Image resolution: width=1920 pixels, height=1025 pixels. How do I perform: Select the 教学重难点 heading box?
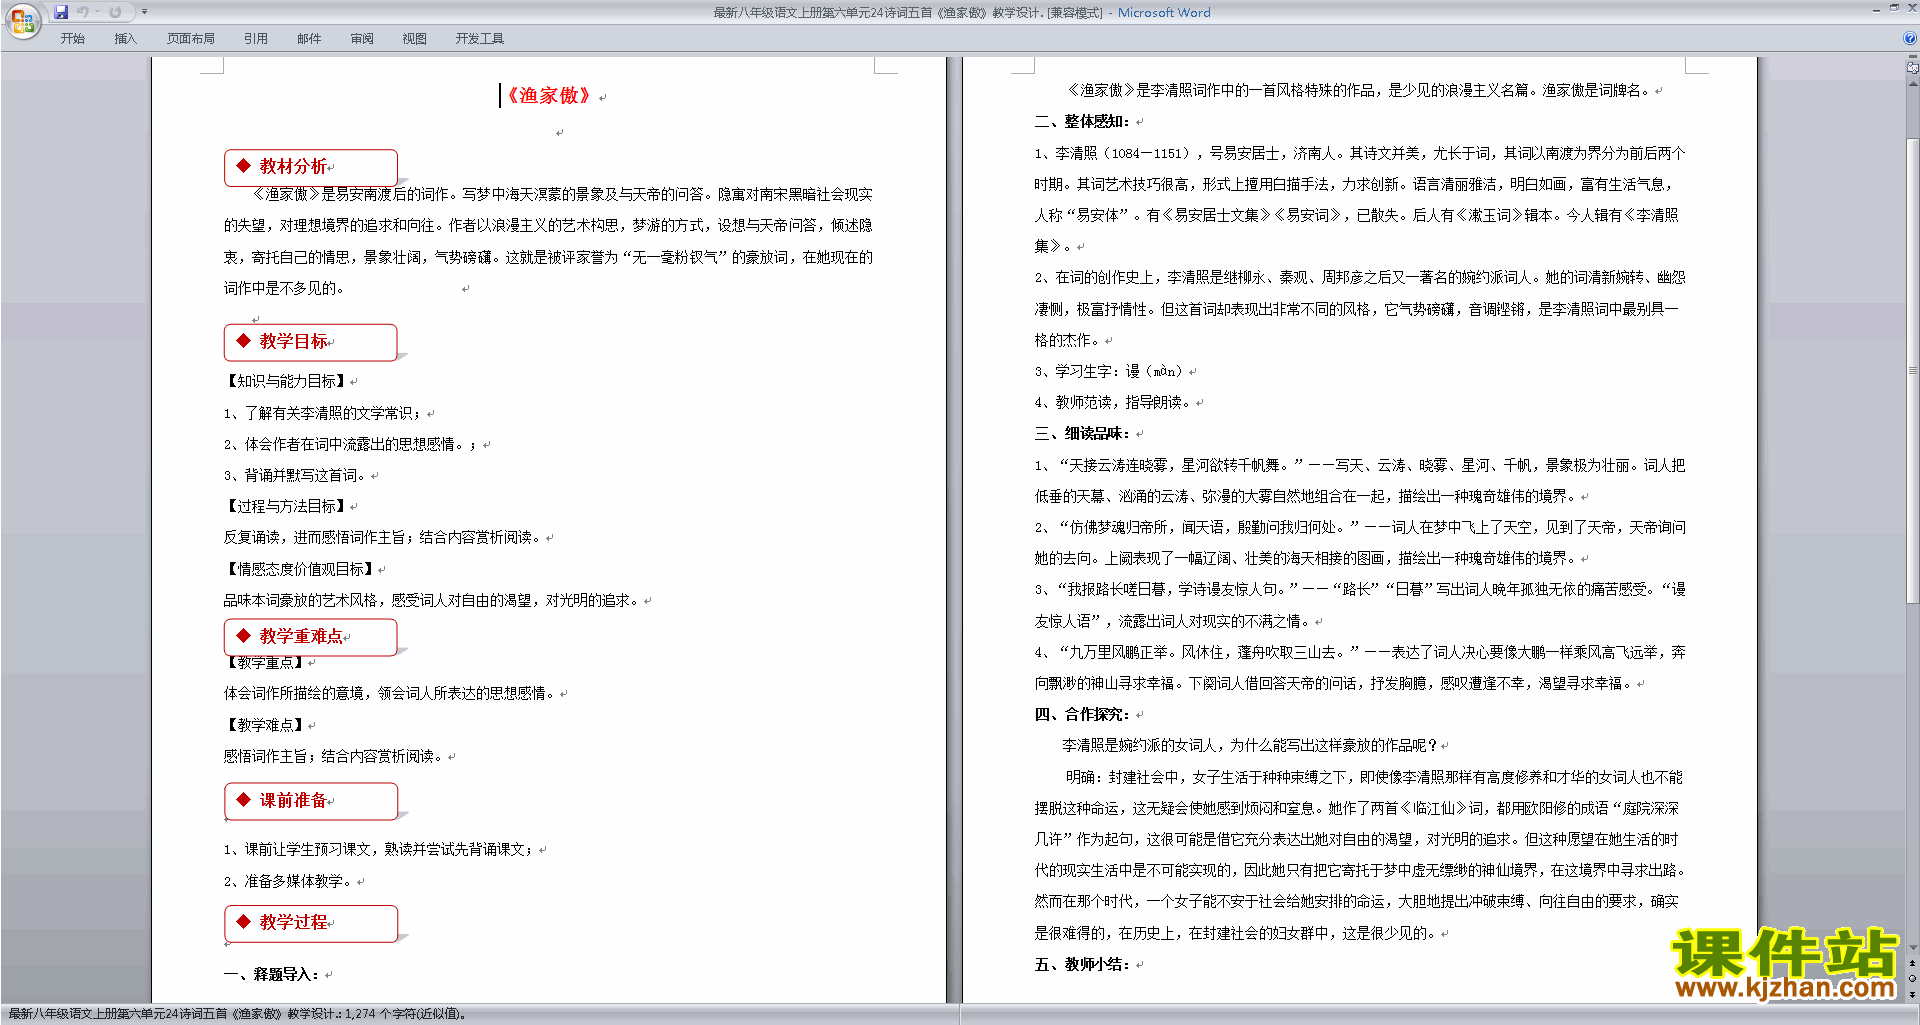tap(311, 637)
